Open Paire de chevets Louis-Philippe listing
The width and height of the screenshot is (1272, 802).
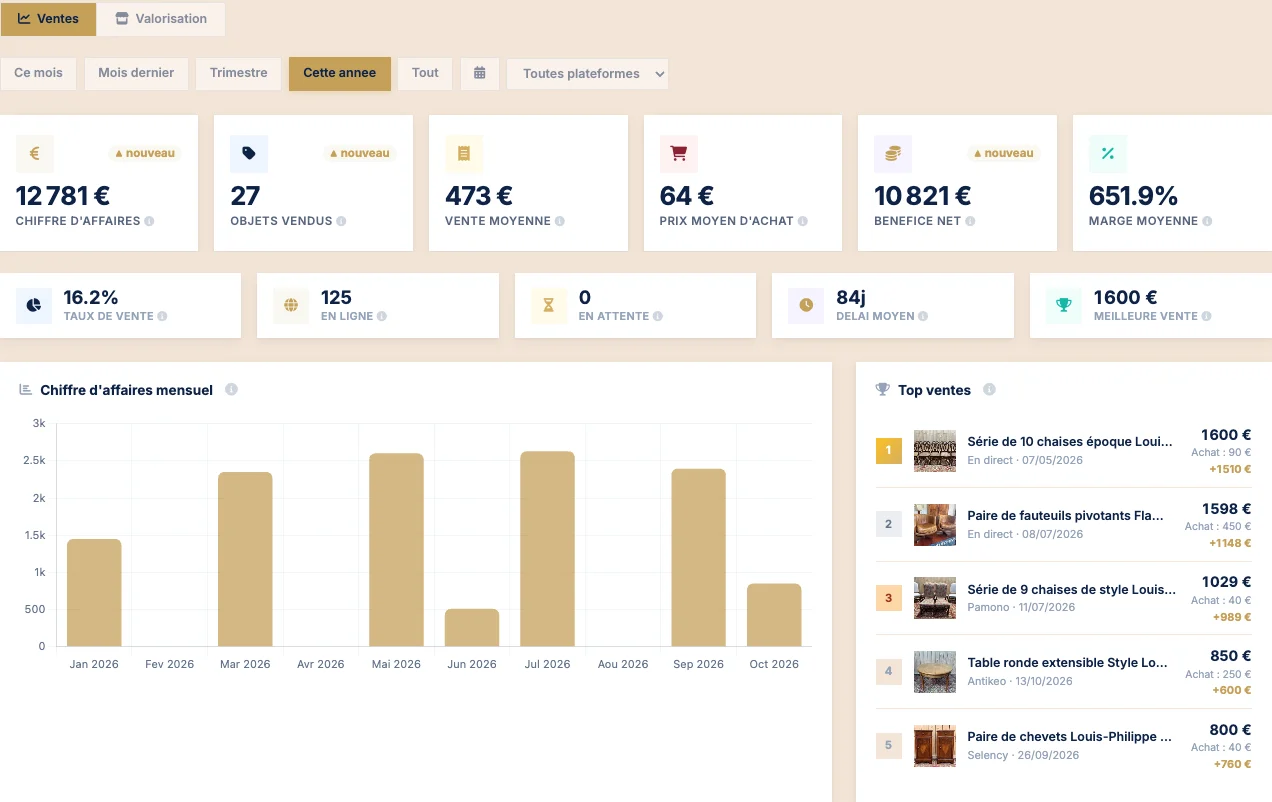click(x=1070, y=737)
